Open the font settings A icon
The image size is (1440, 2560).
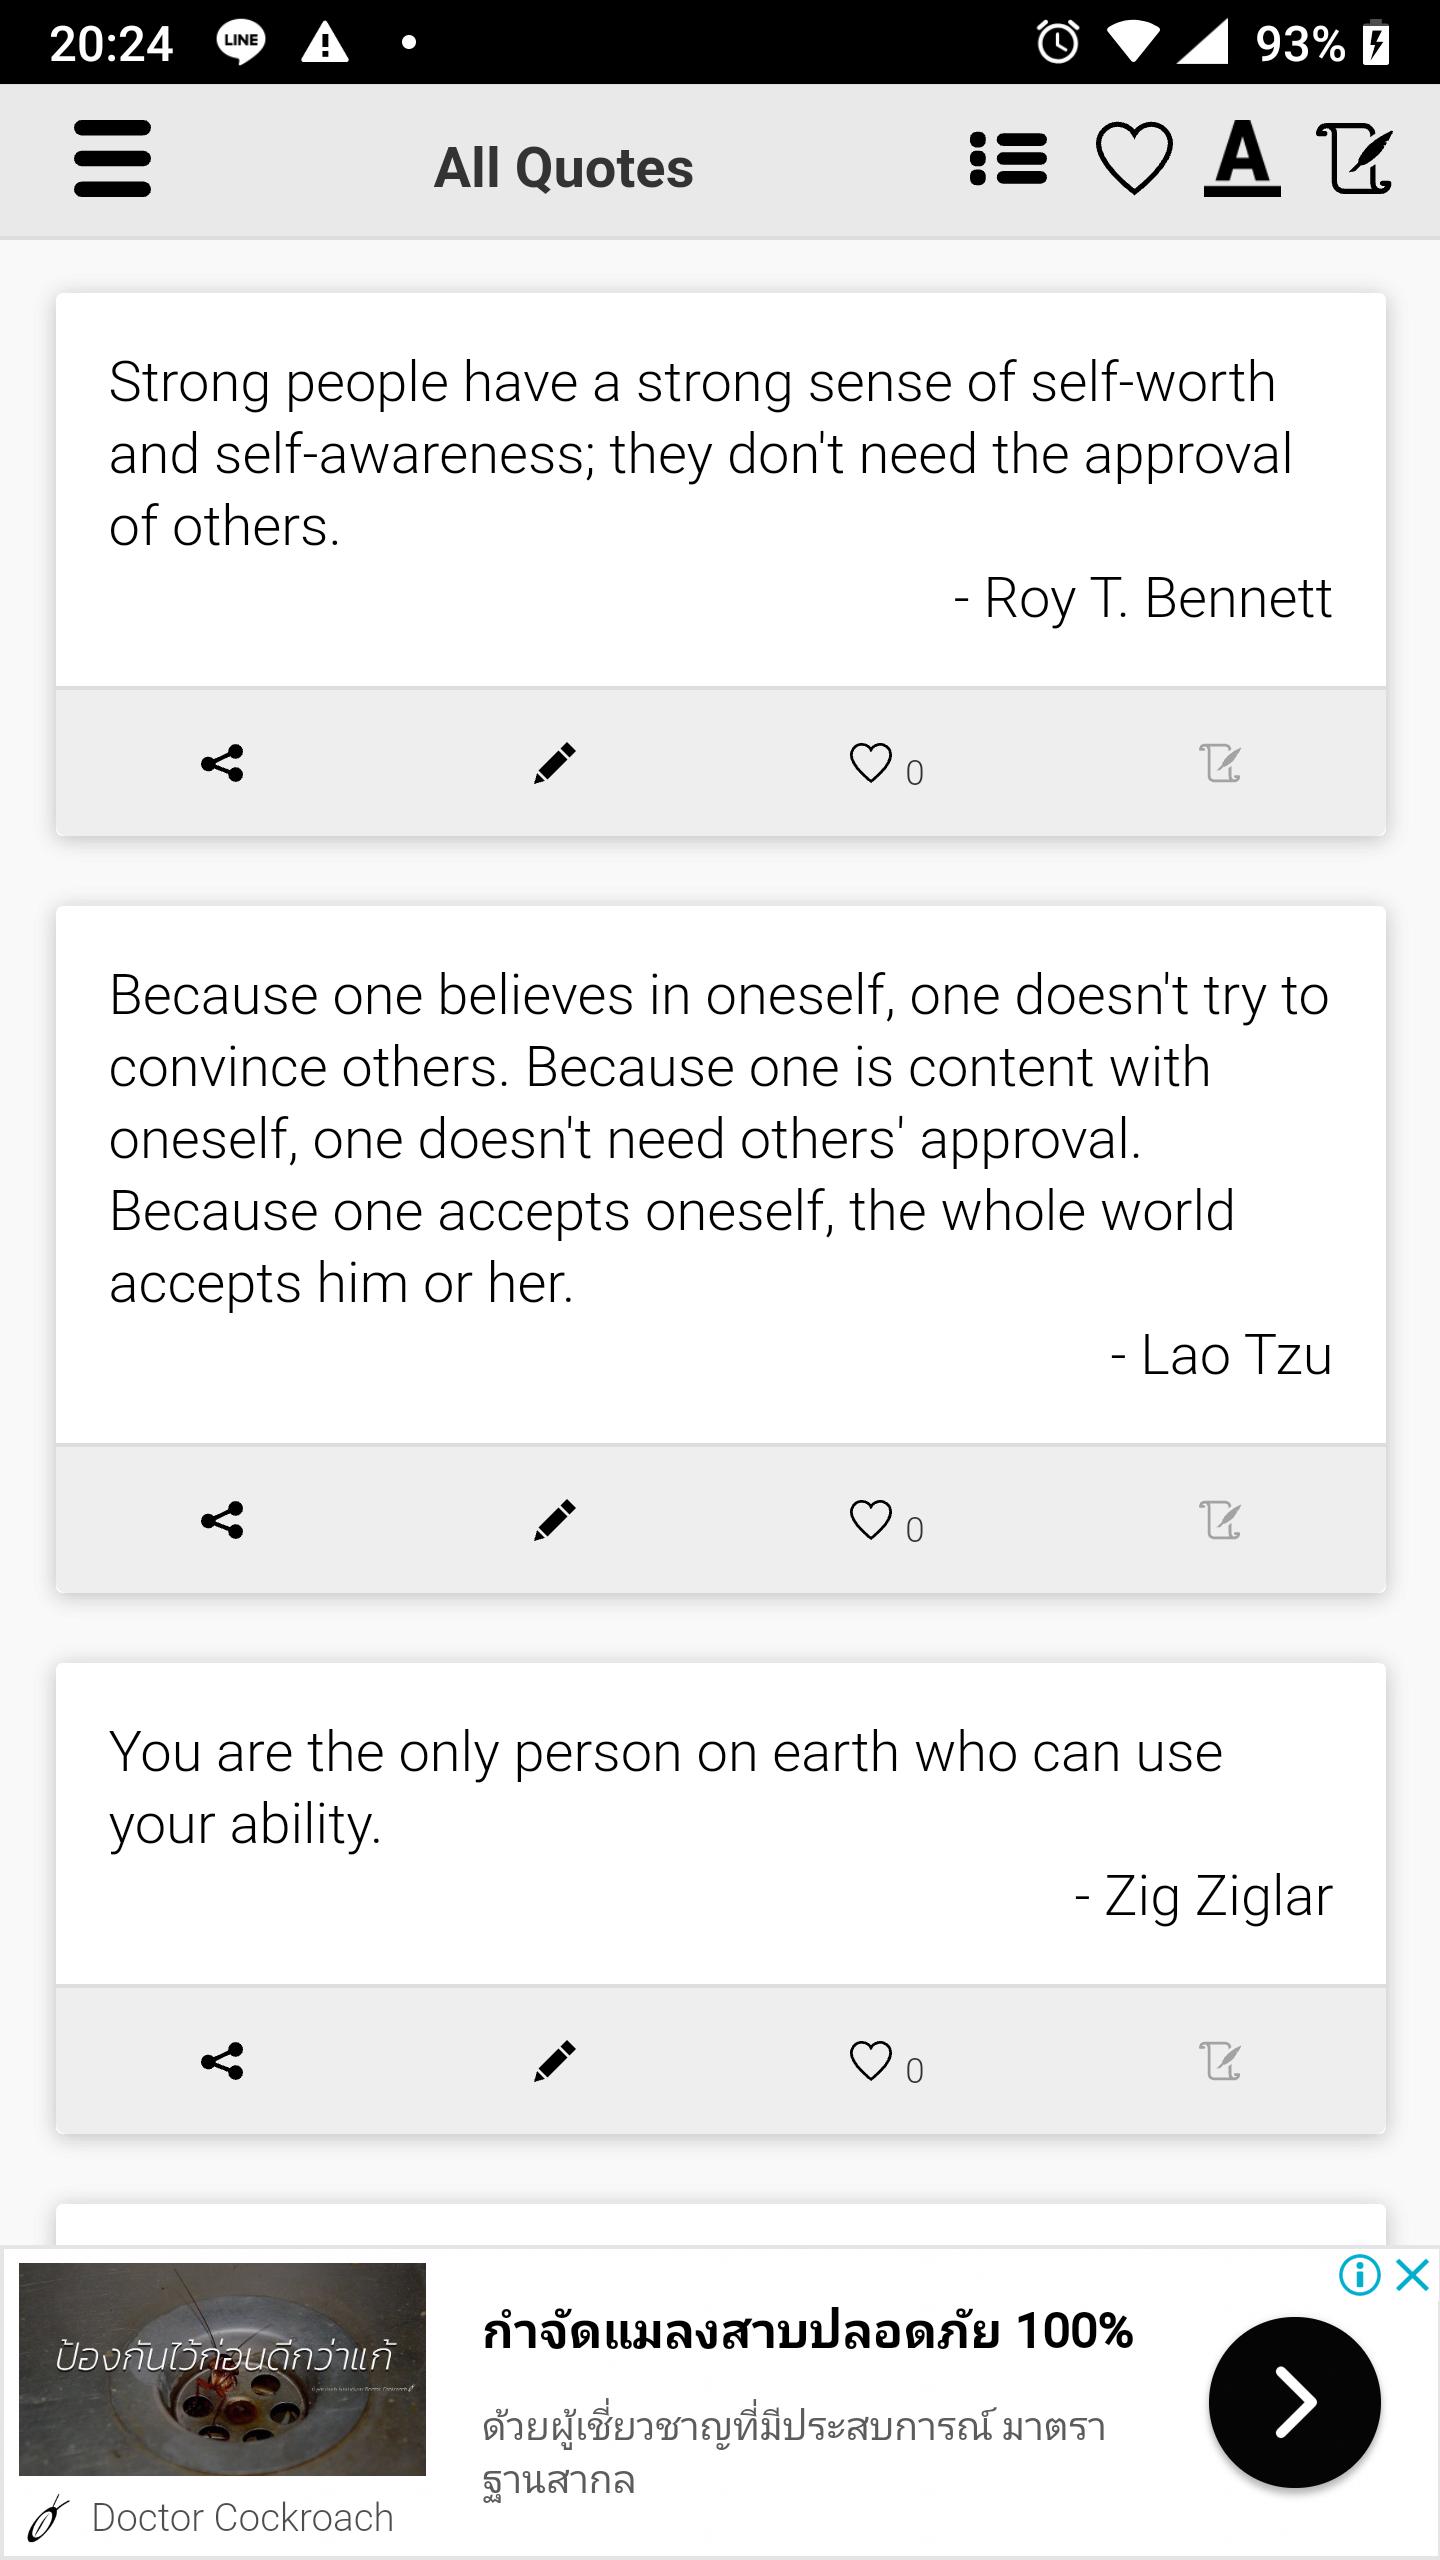tap(1242, 158)
